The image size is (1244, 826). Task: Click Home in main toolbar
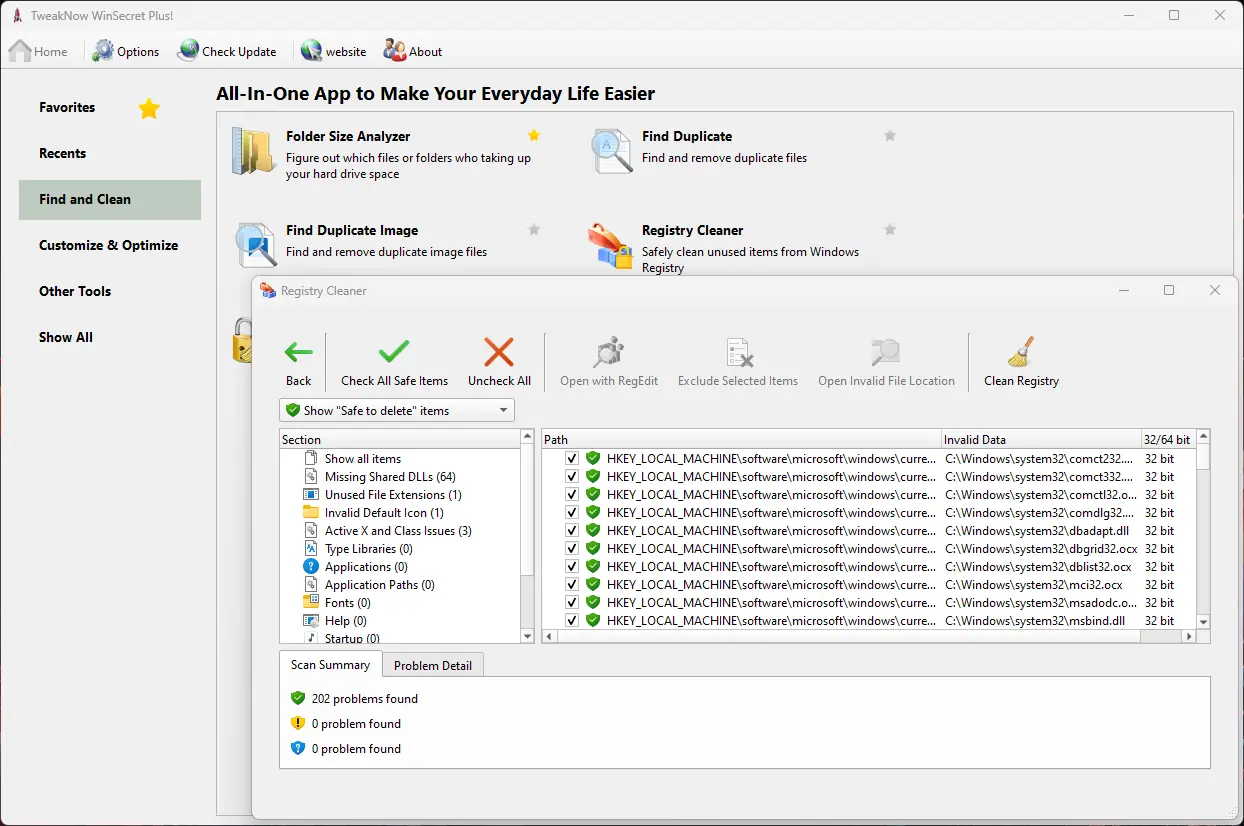(x=39, y=51)
